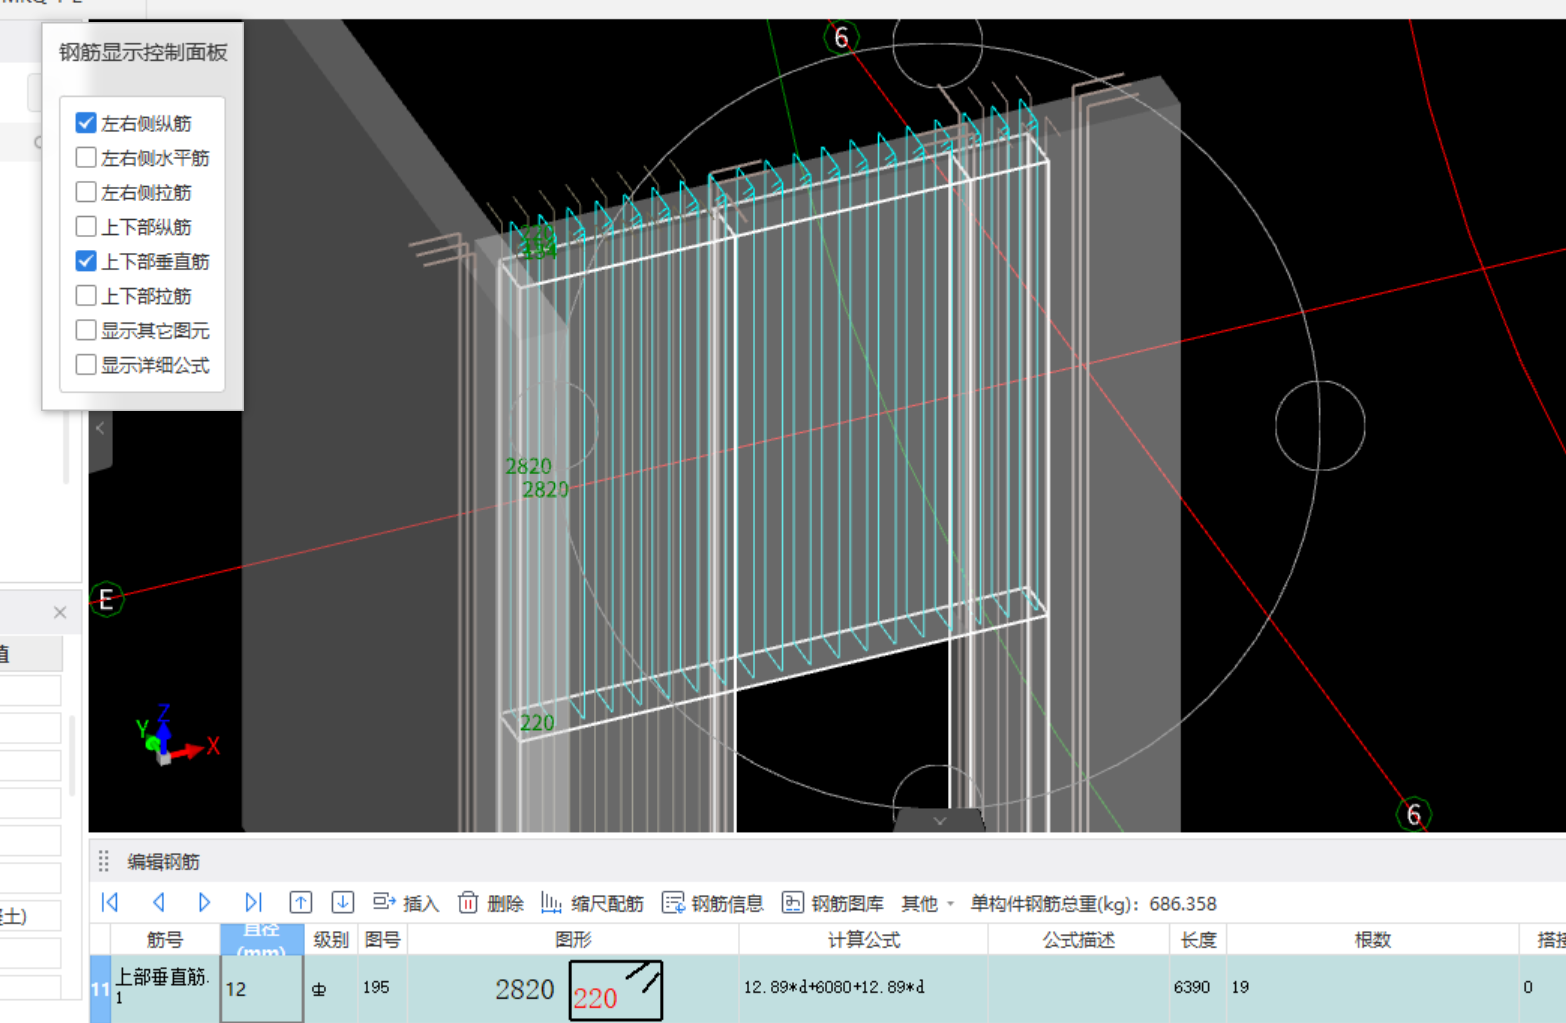Image resolution: width=1566 pixels, height=1023 pixels.
Task: Go to first rebar record
Action: point(110,903)
